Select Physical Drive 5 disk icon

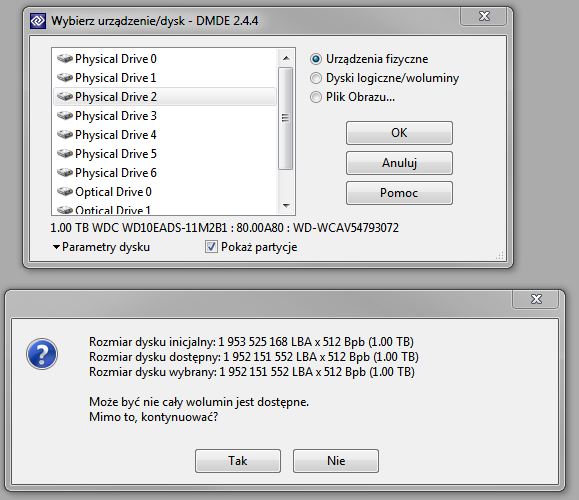pyautogui.click(x=65, y=154)
